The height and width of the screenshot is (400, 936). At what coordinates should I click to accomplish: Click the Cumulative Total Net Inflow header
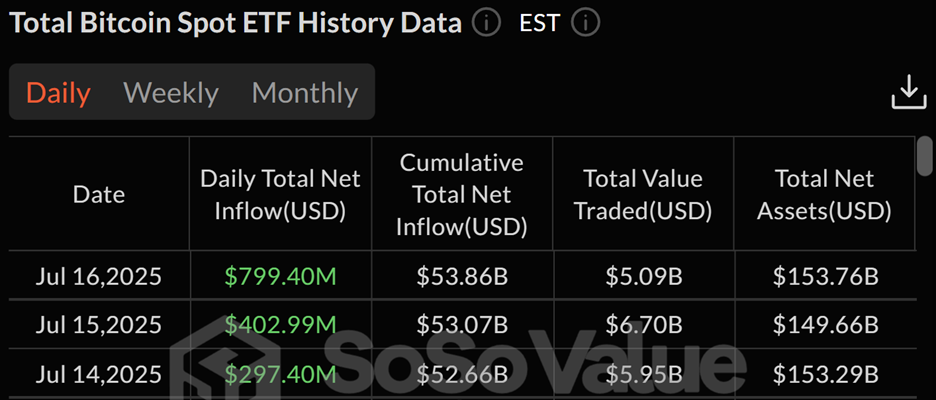(x=461, y=195)
